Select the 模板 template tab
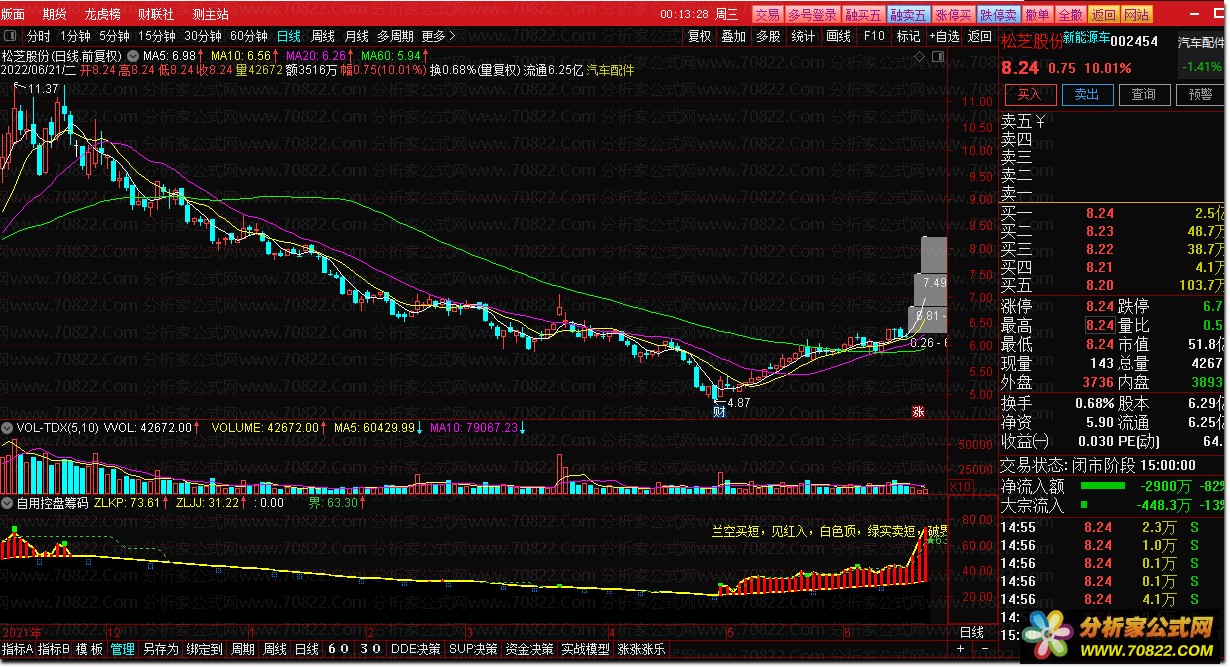The width and height of the screenshot is (1230, 667). (89, 650)
